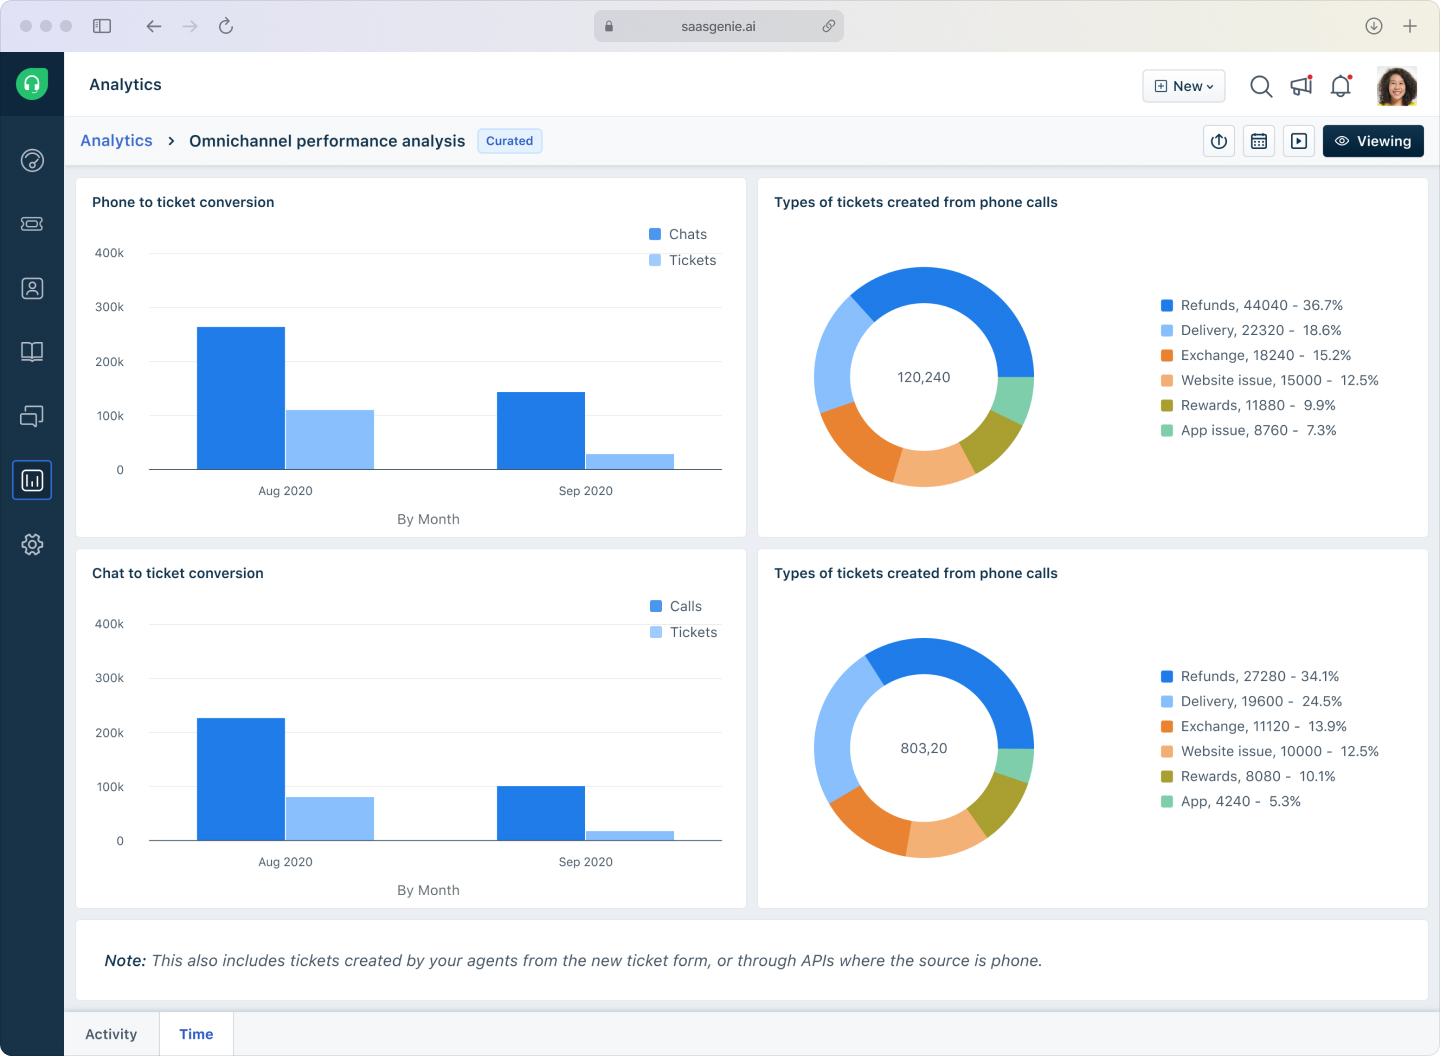1440x1057 pixels.
Task: Open the notifications bell
Action: (x=1340, y=86)
